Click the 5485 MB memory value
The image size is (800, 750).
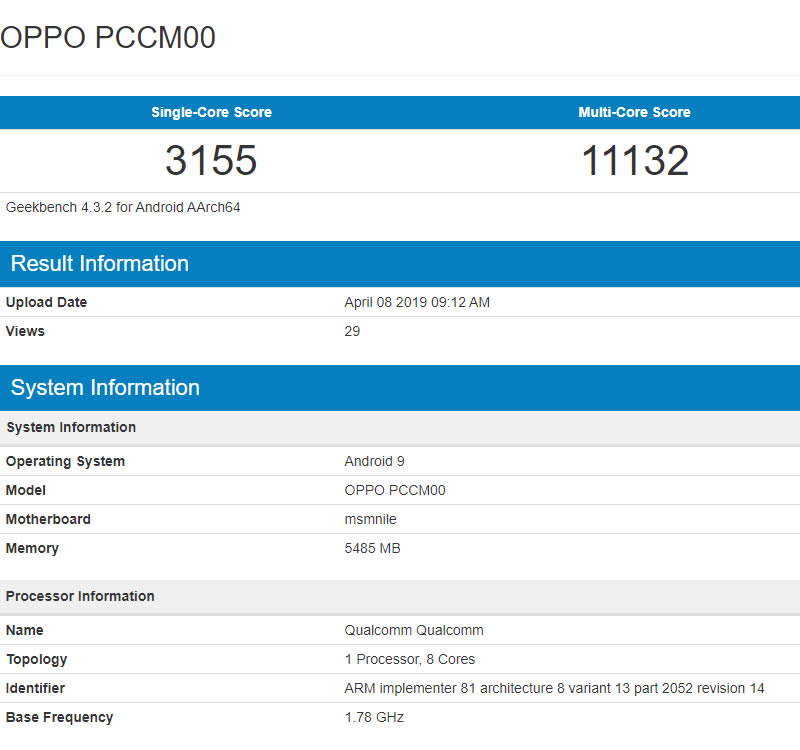coord(372,548)
